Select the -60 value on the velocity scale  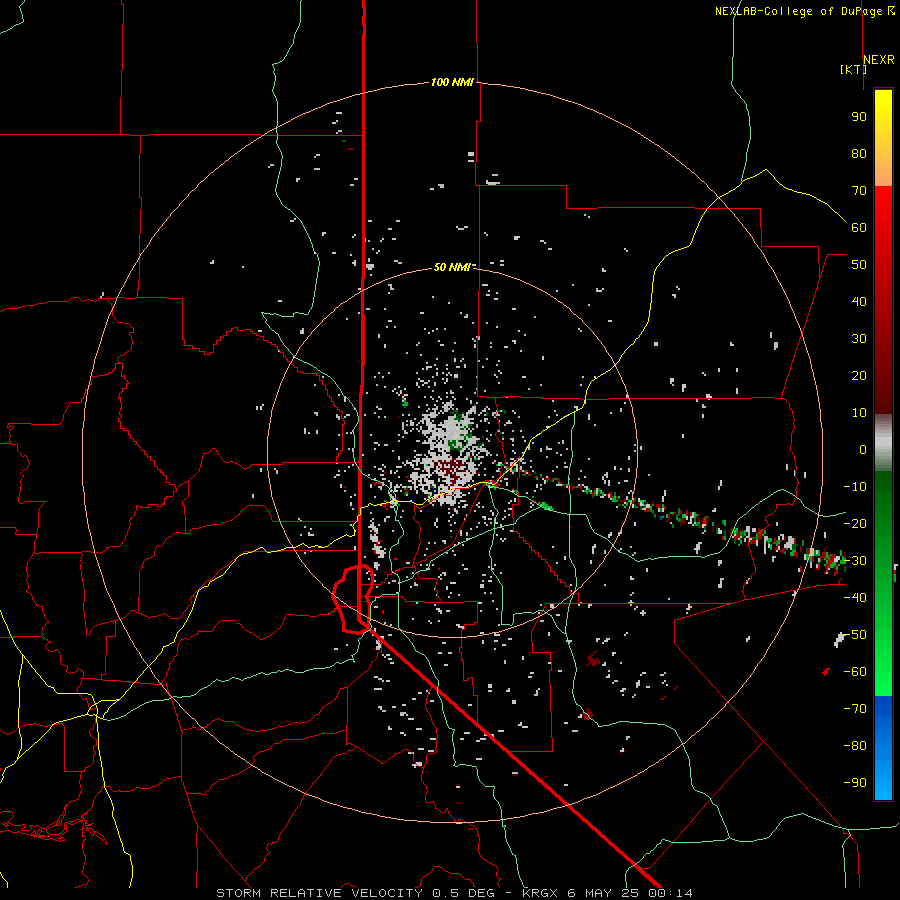click(855, 672)
